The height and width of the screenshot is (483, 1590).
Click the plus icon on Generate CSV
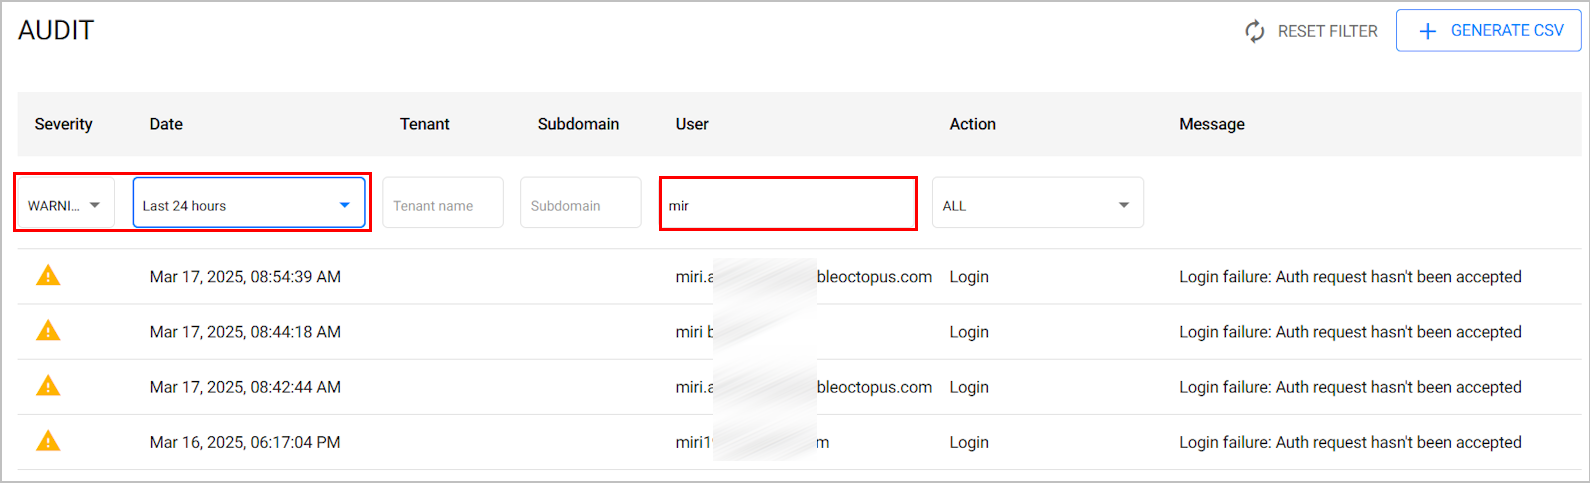coord(1428,31)
